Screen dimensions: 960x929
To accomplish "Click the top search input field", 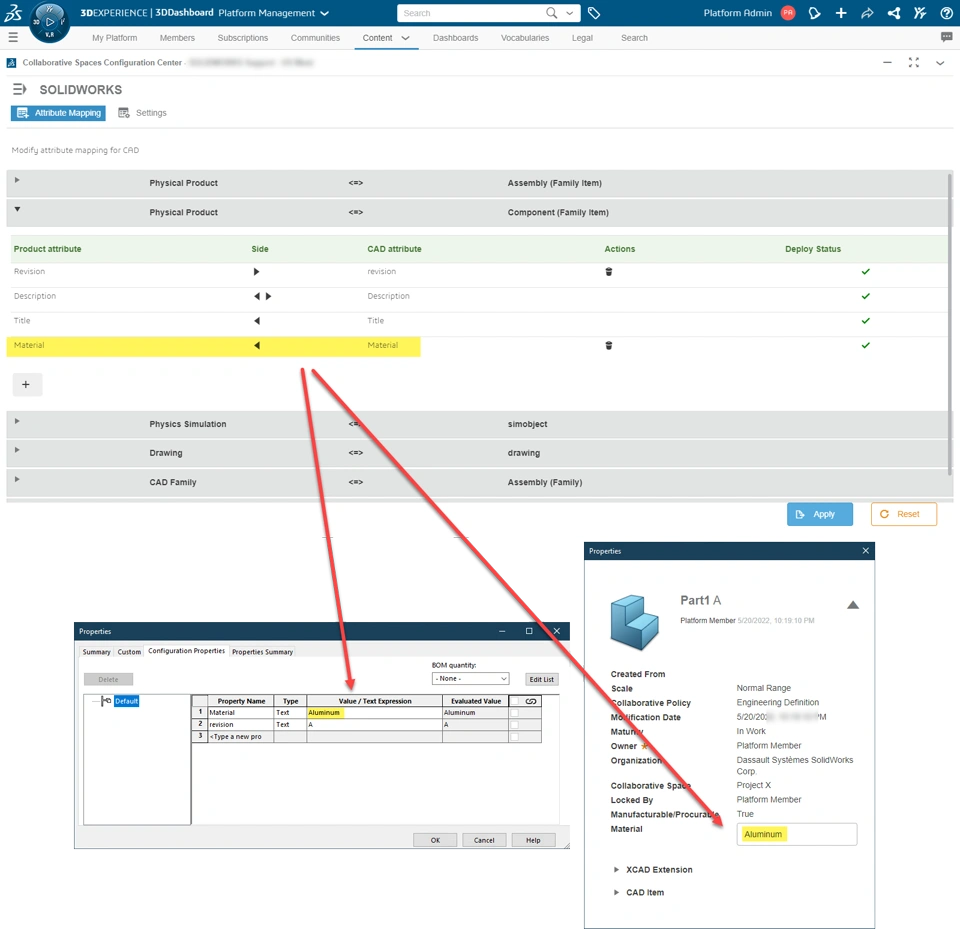I will [471, 13].
